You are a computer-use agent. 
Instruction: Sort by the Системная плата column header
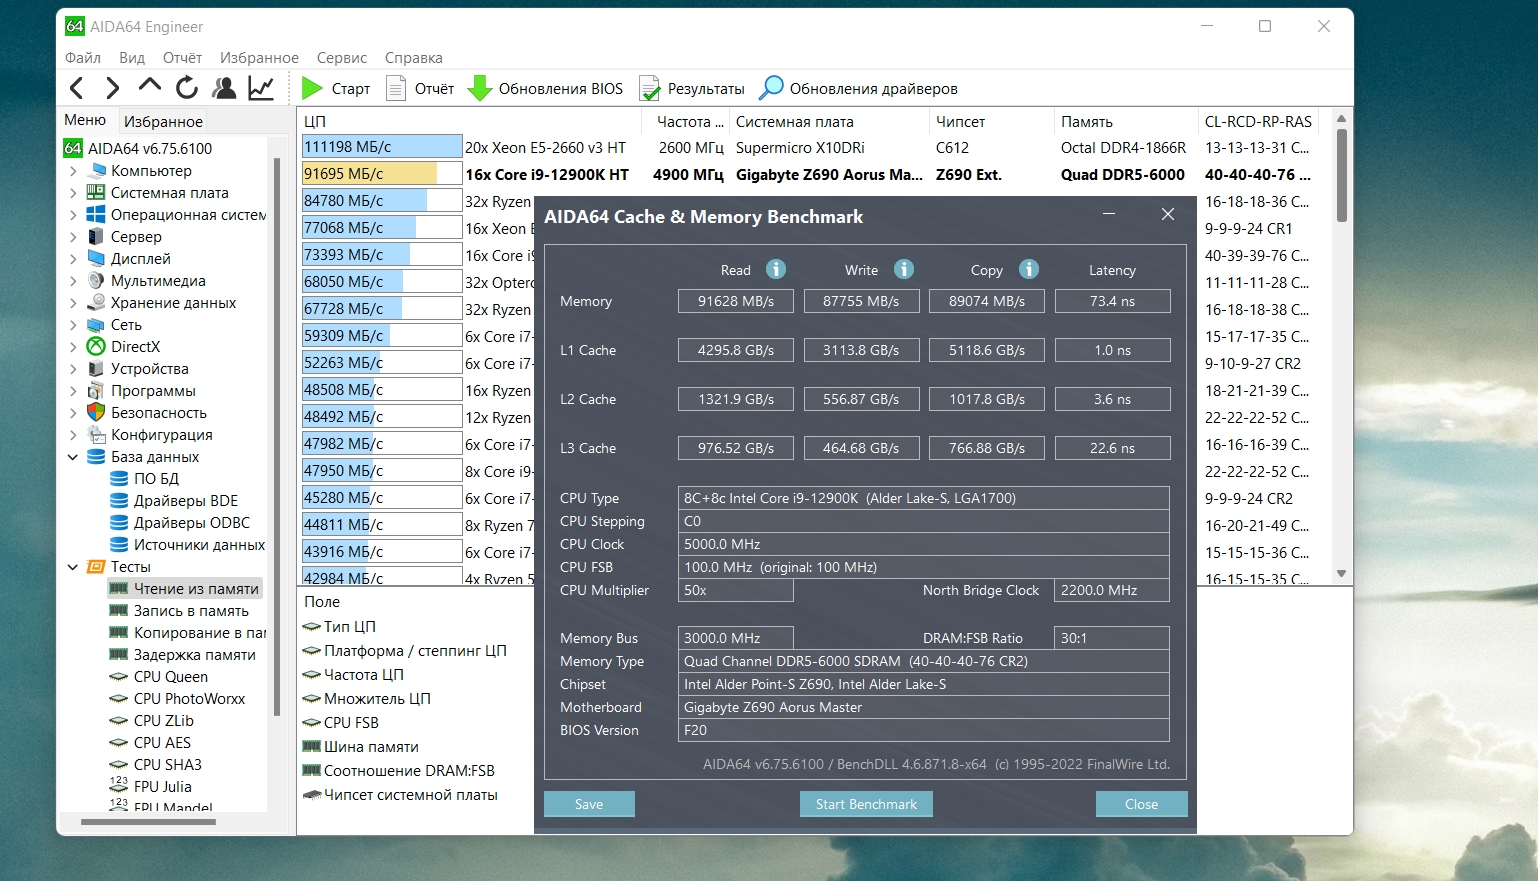[830, 121]
